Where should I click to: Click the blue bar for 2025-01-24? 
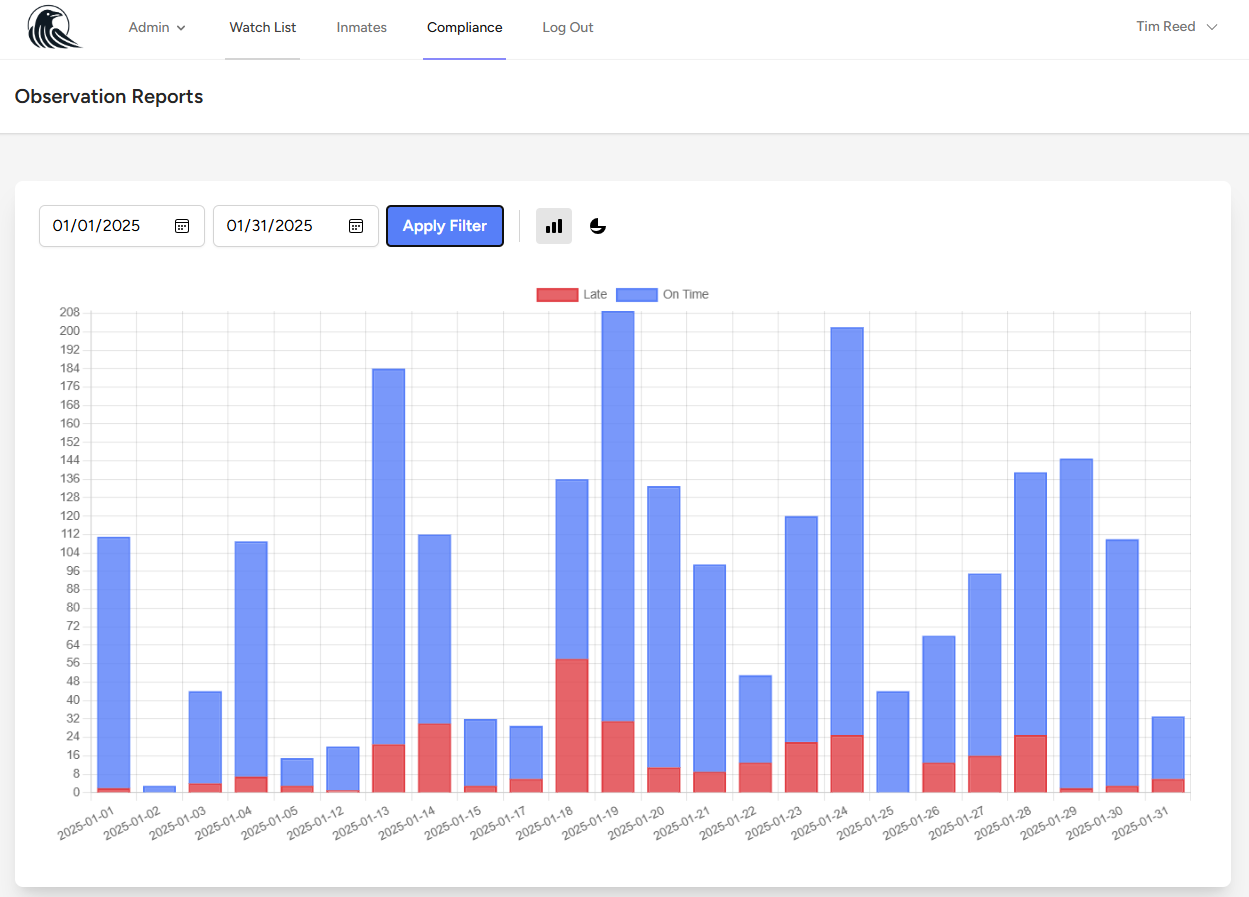click(847, 530)
